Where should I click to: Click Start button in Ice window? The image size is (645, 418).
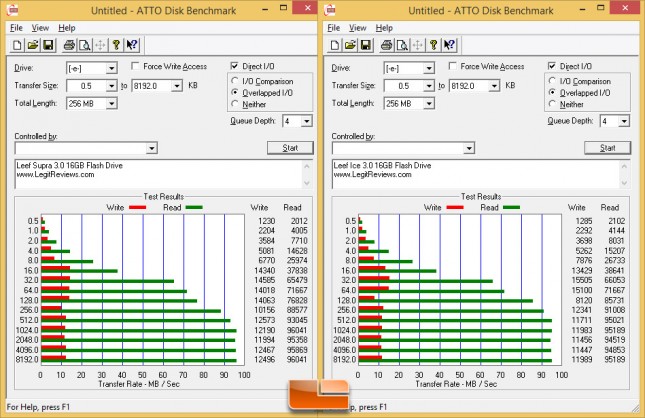[x=608, y=148]
